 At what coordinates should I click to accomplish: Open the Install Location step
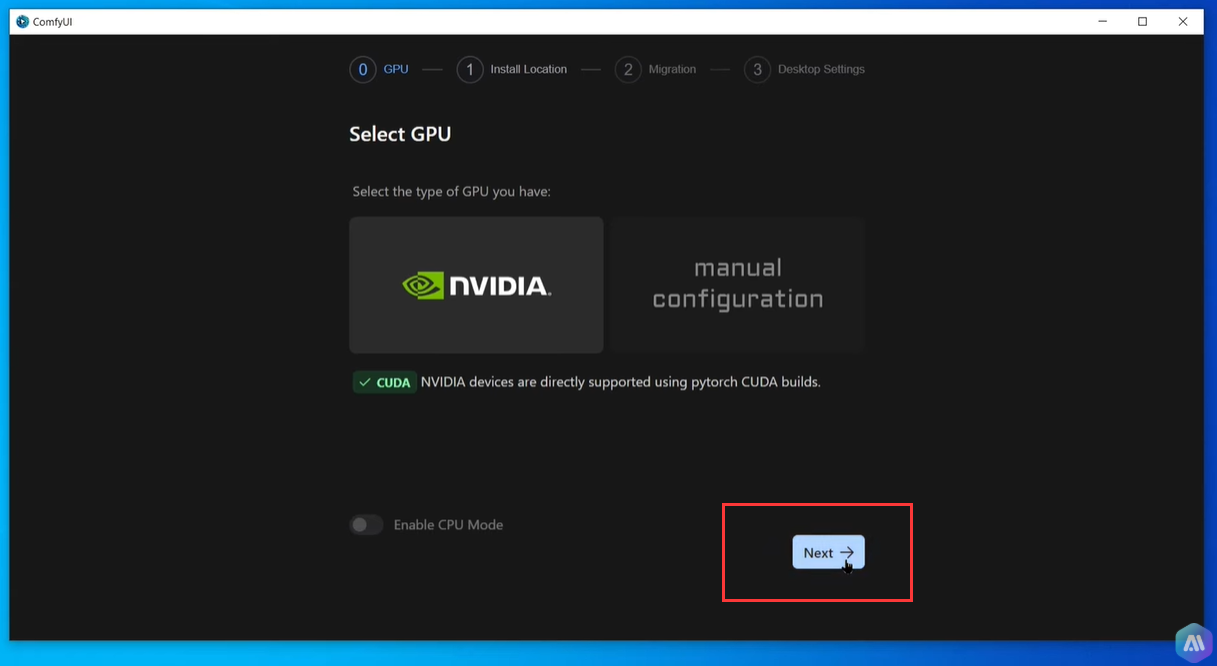point(512,69)
